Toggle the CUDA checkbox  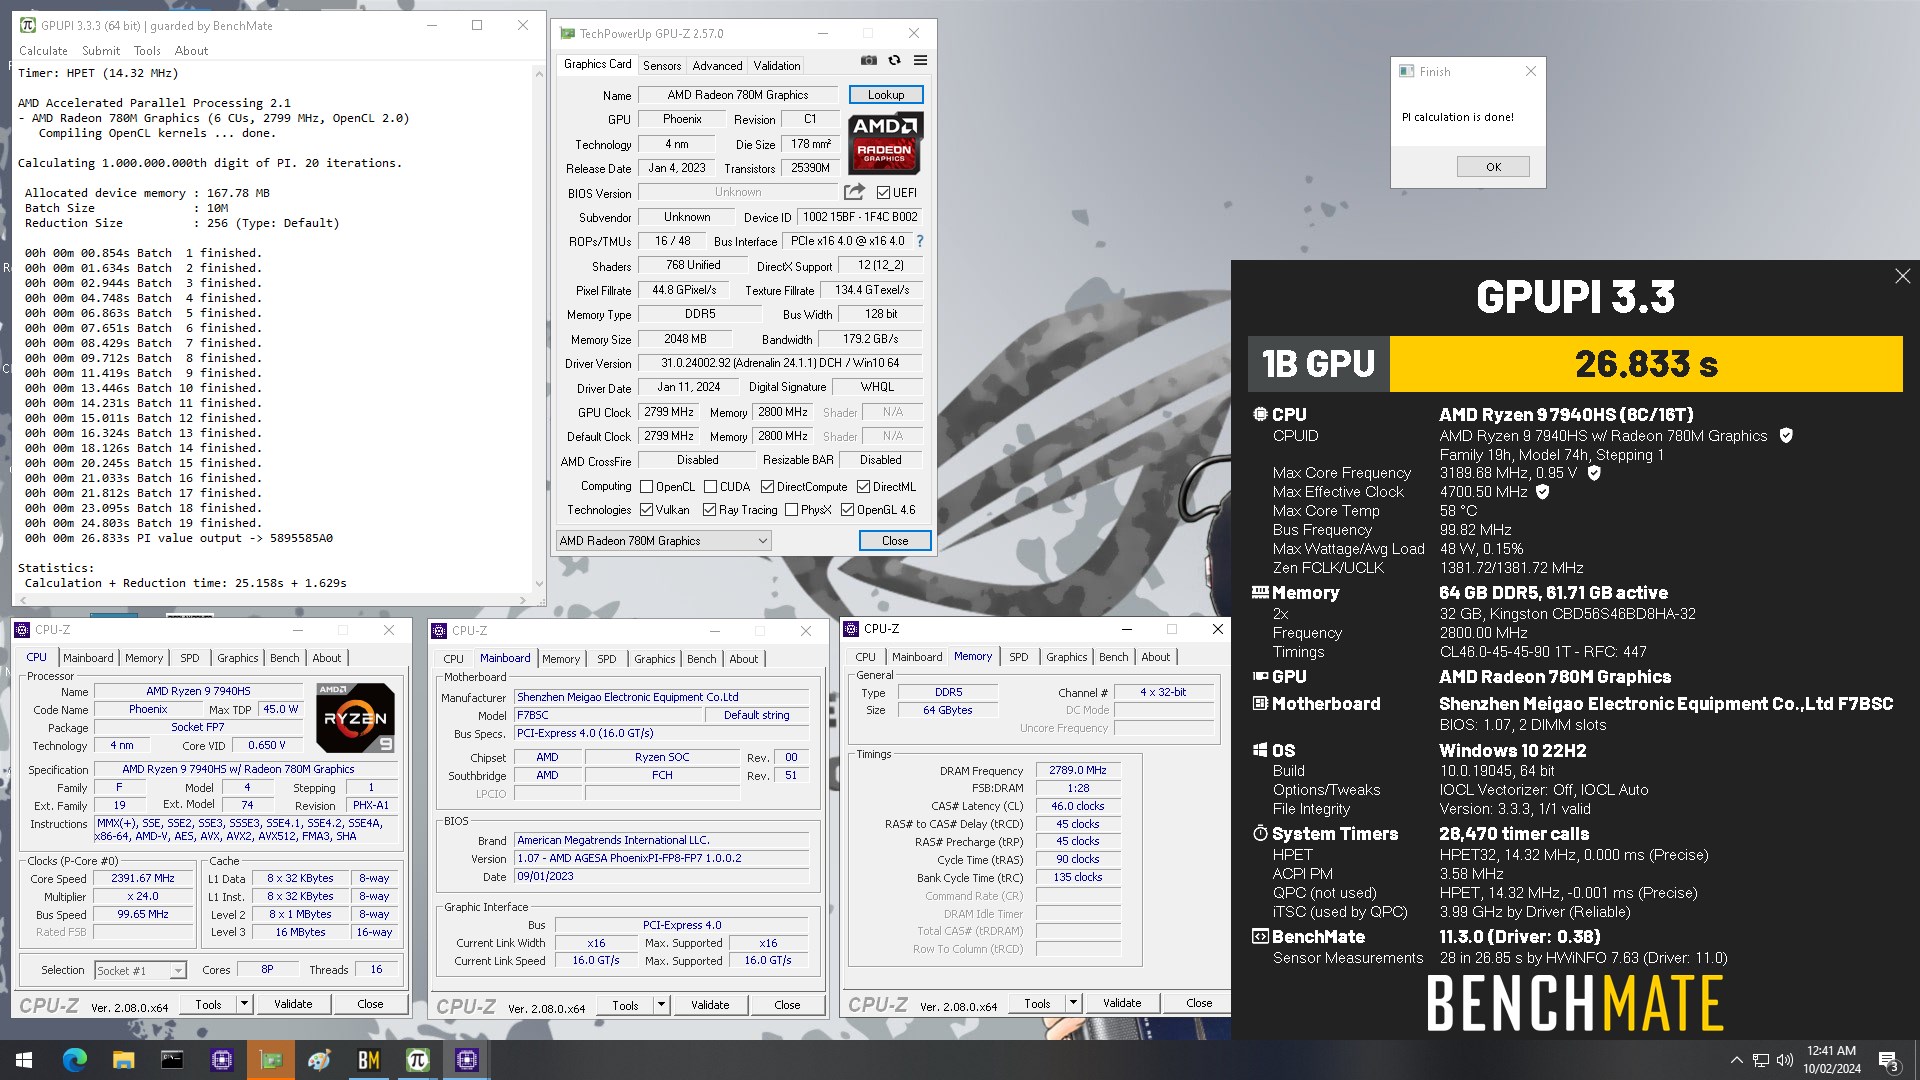[710, 487]
